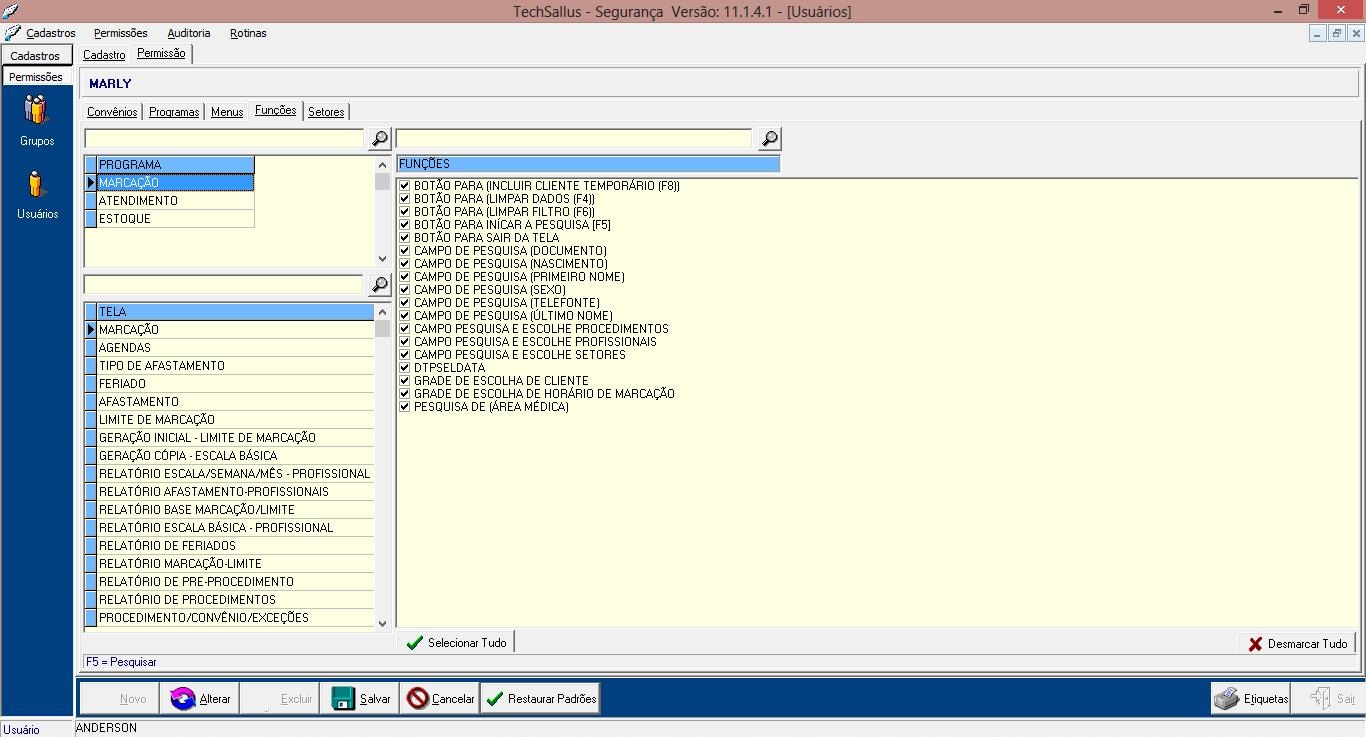
Task: Toggle CAMPO DE PESQUISA (DOCUMENTO) checkbox
Action: point(405,251)
